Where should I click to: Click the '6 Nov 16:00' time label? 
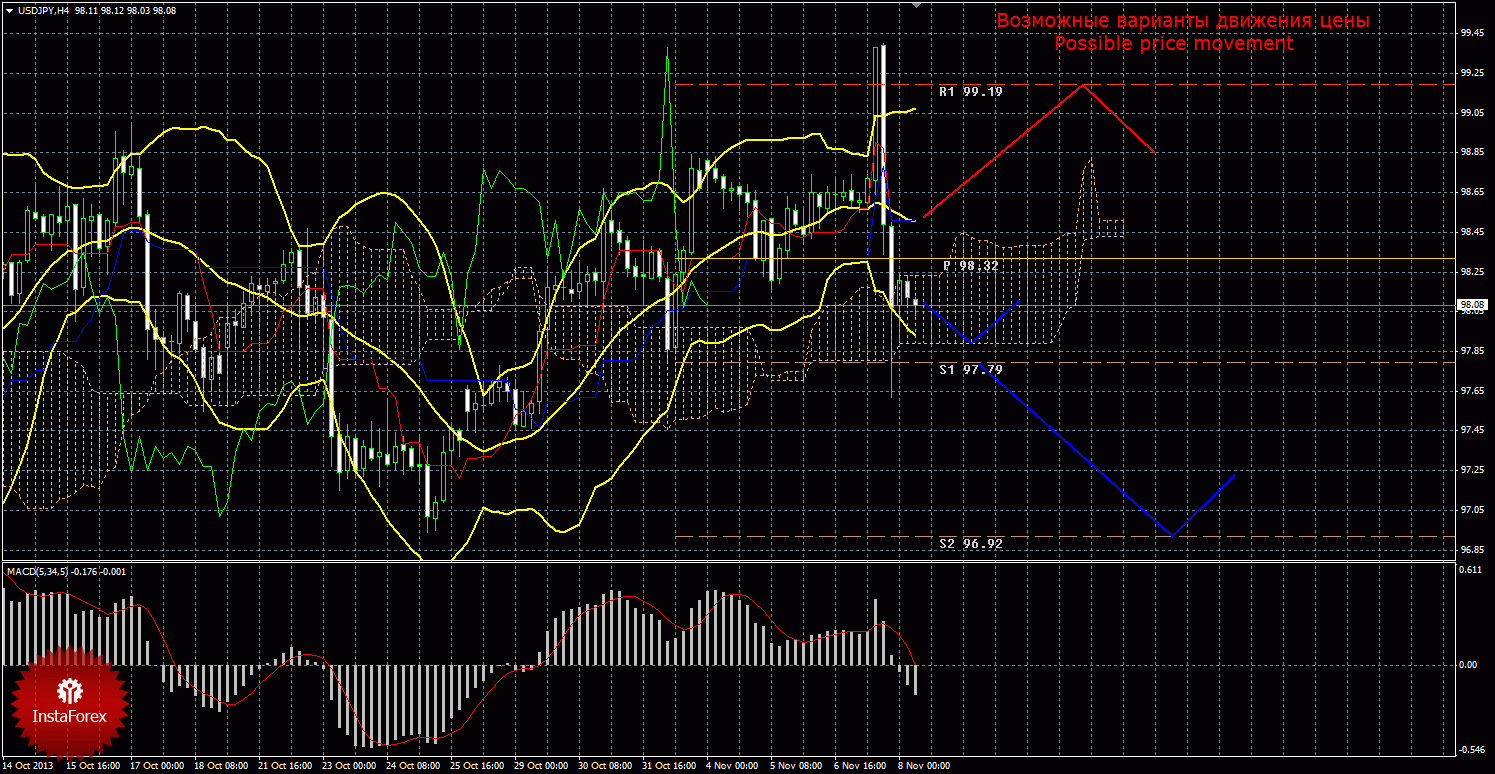860,767
